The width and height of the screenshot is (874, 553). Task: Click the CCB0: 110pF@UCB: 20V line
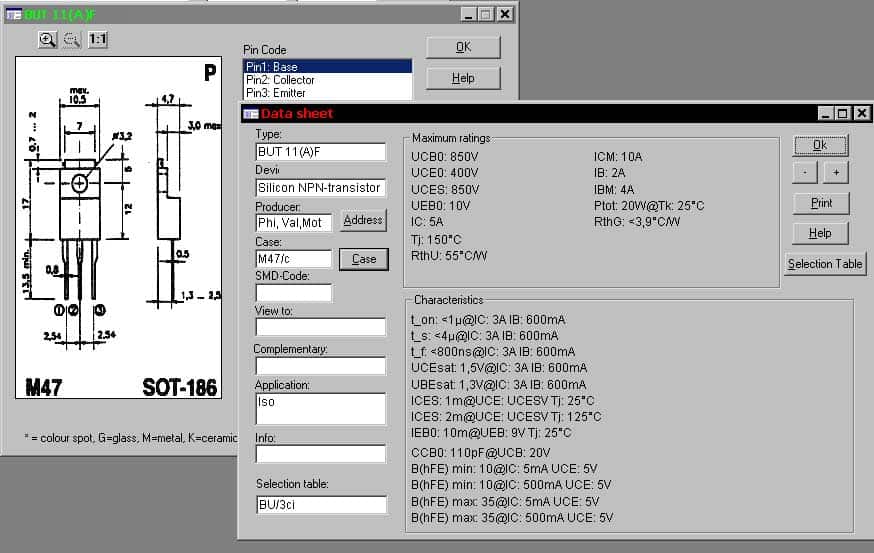(x=480, y=453)
